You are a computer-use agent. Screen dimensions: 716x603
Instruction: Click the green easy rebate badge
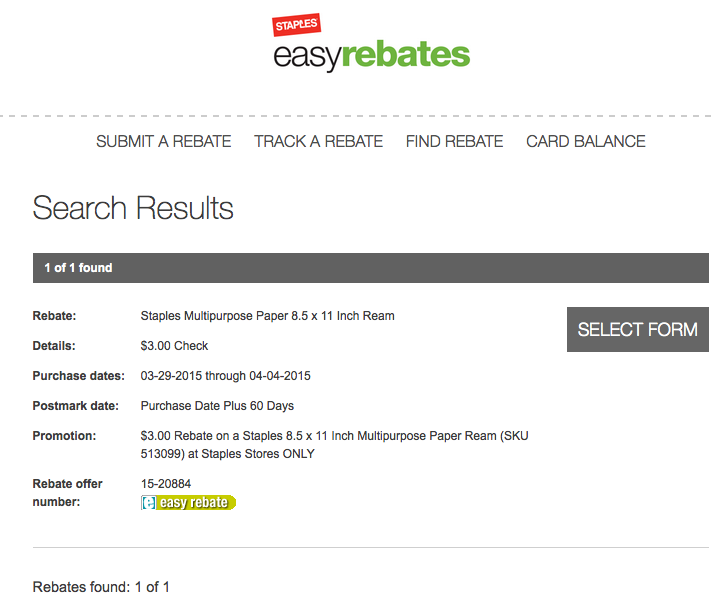pos(189,502)
